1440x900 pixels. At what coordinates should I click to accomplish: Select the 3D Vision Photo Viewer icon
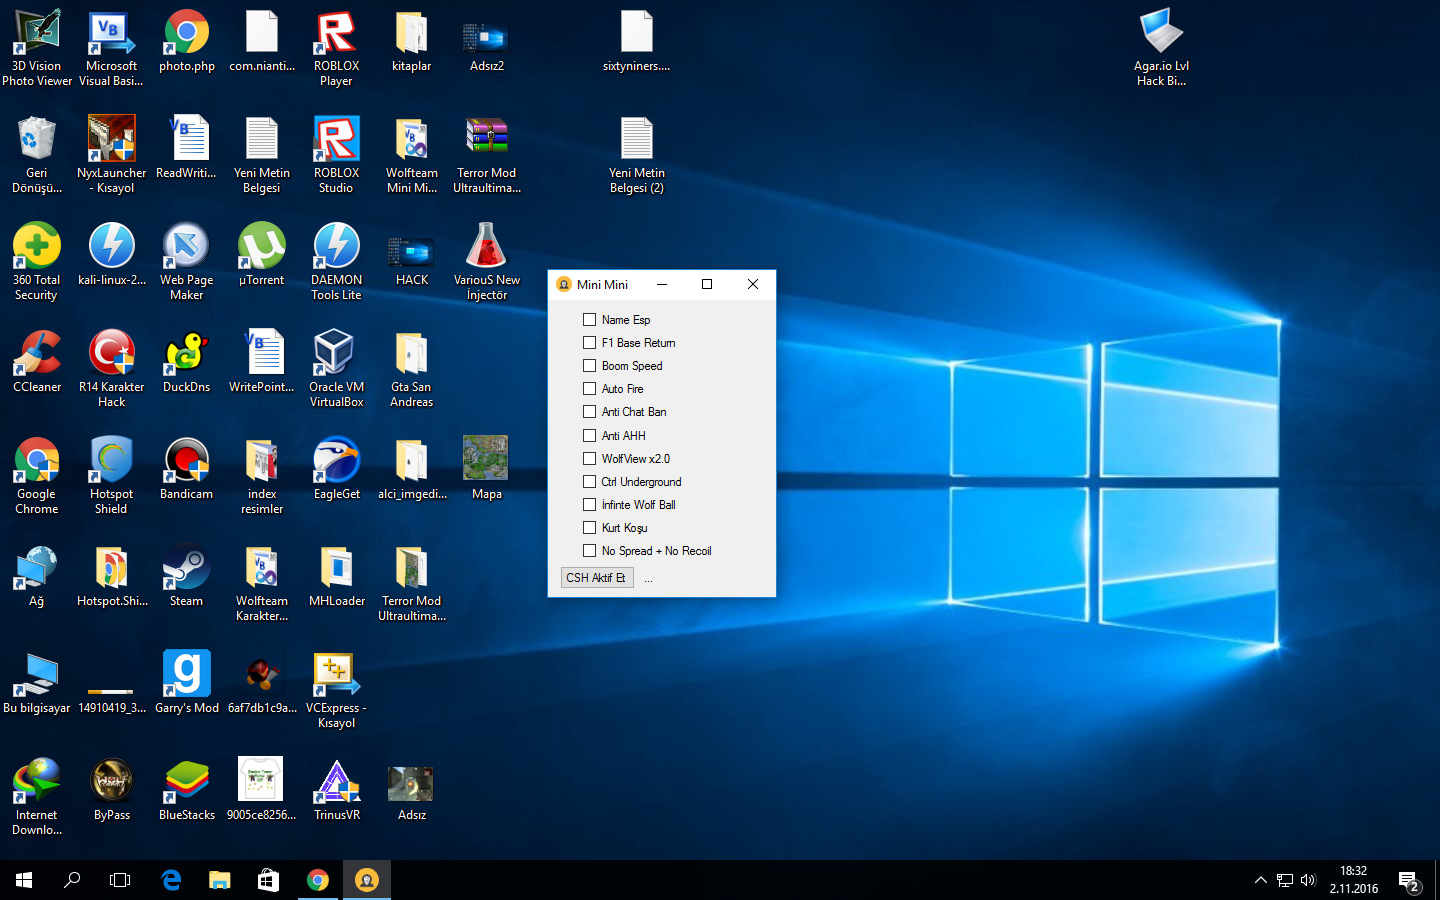pos(37,48)
